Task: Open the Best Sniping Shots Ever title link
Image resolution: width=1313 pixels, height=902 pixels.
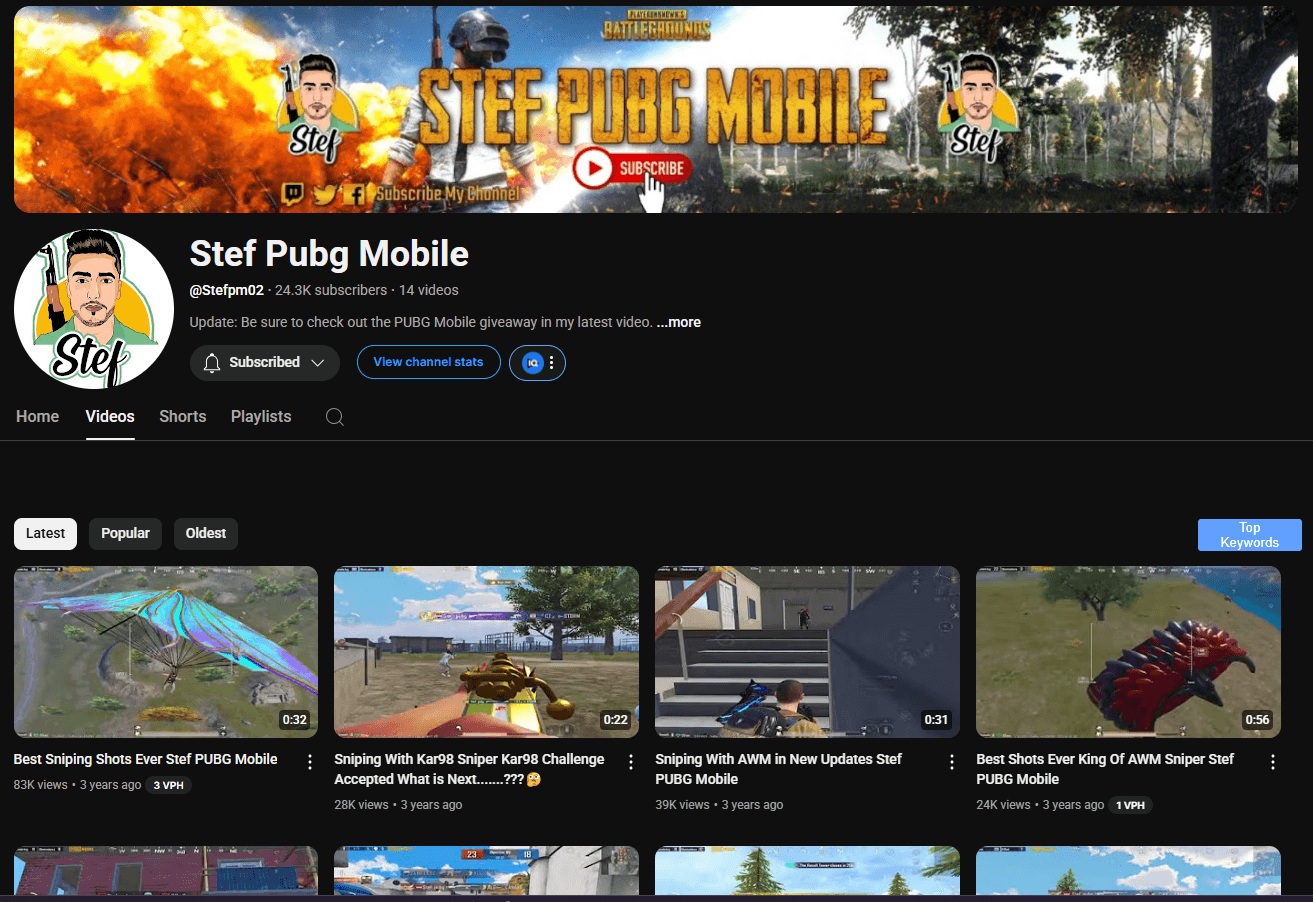Action: (145, 759)
